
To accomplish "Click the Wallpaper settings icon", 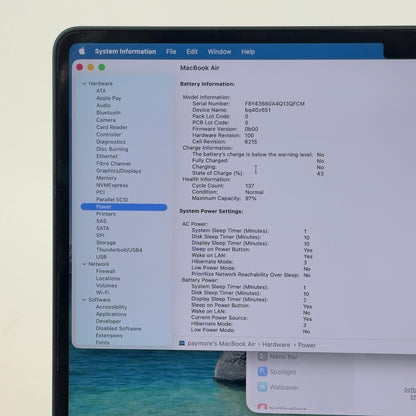I will [262, 387].
